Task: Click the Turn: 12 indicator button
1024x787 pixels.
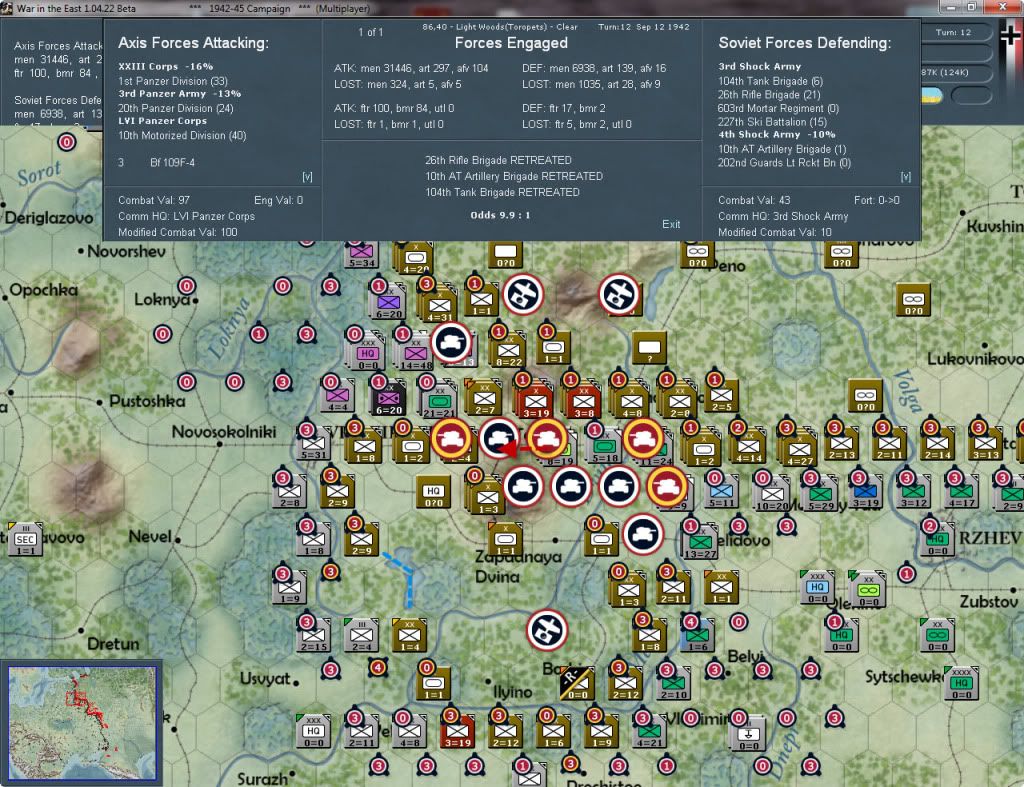Action: click(x=953, y=32)
